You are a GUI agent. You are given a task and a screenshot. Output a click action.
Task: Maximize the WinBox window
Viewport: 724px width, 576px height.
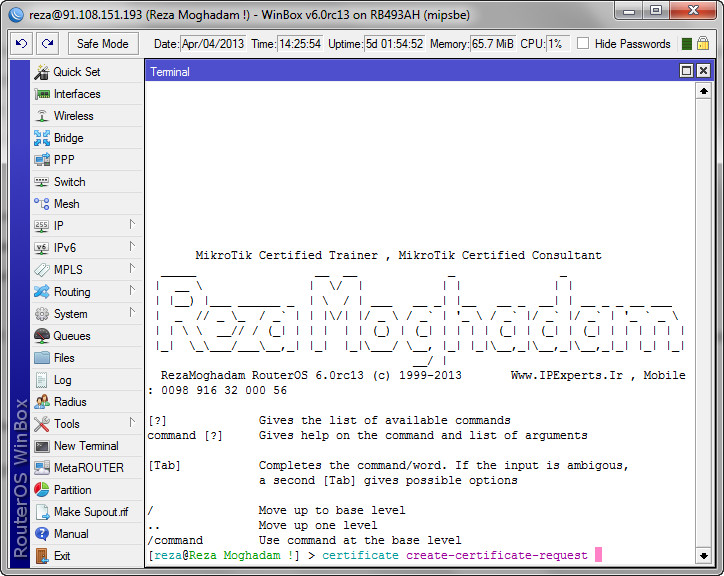coord(656,11)
